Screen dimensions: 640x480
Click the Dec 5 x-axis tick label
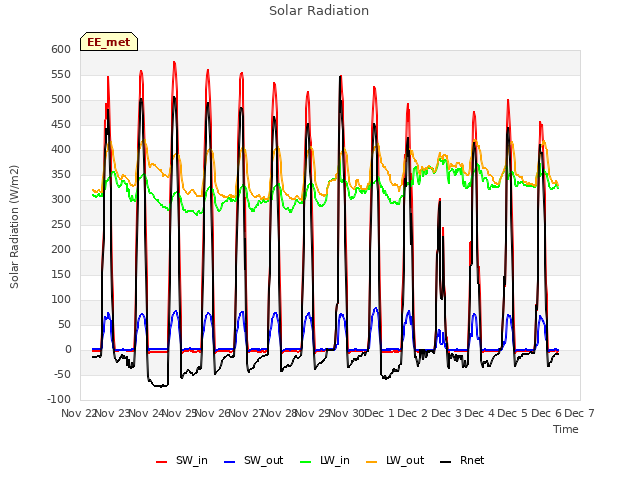513,413
